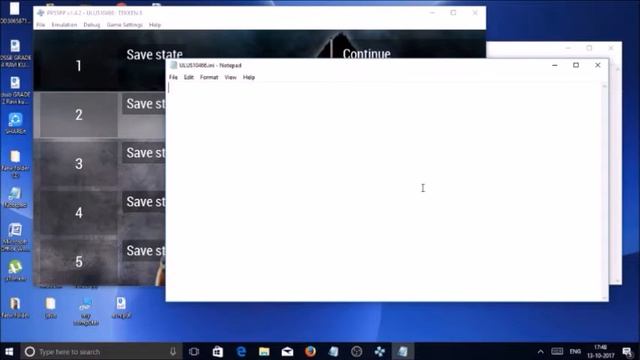This screenshot has height=360, width=640.
Task: Open File Explorer from taskbar
Action: pos(264,351)
